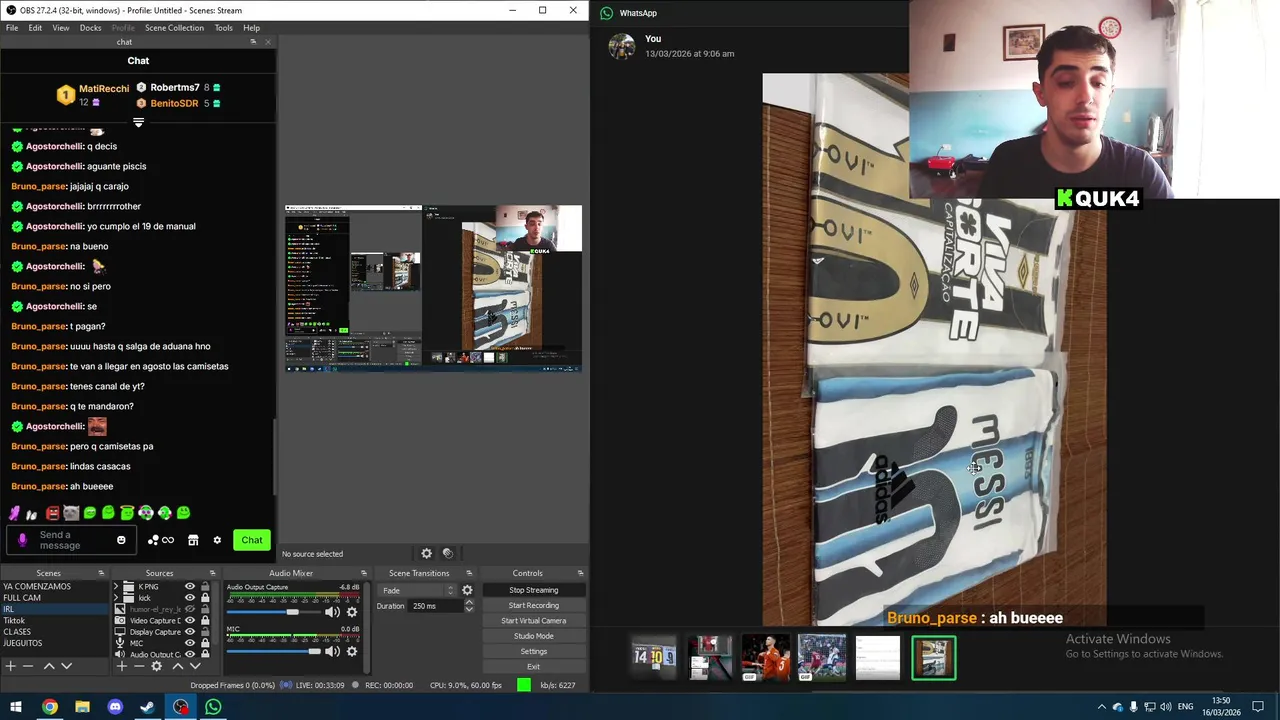Open transition properties gear icon
The image size is (1280, 720).
click(x=467, y=590)
